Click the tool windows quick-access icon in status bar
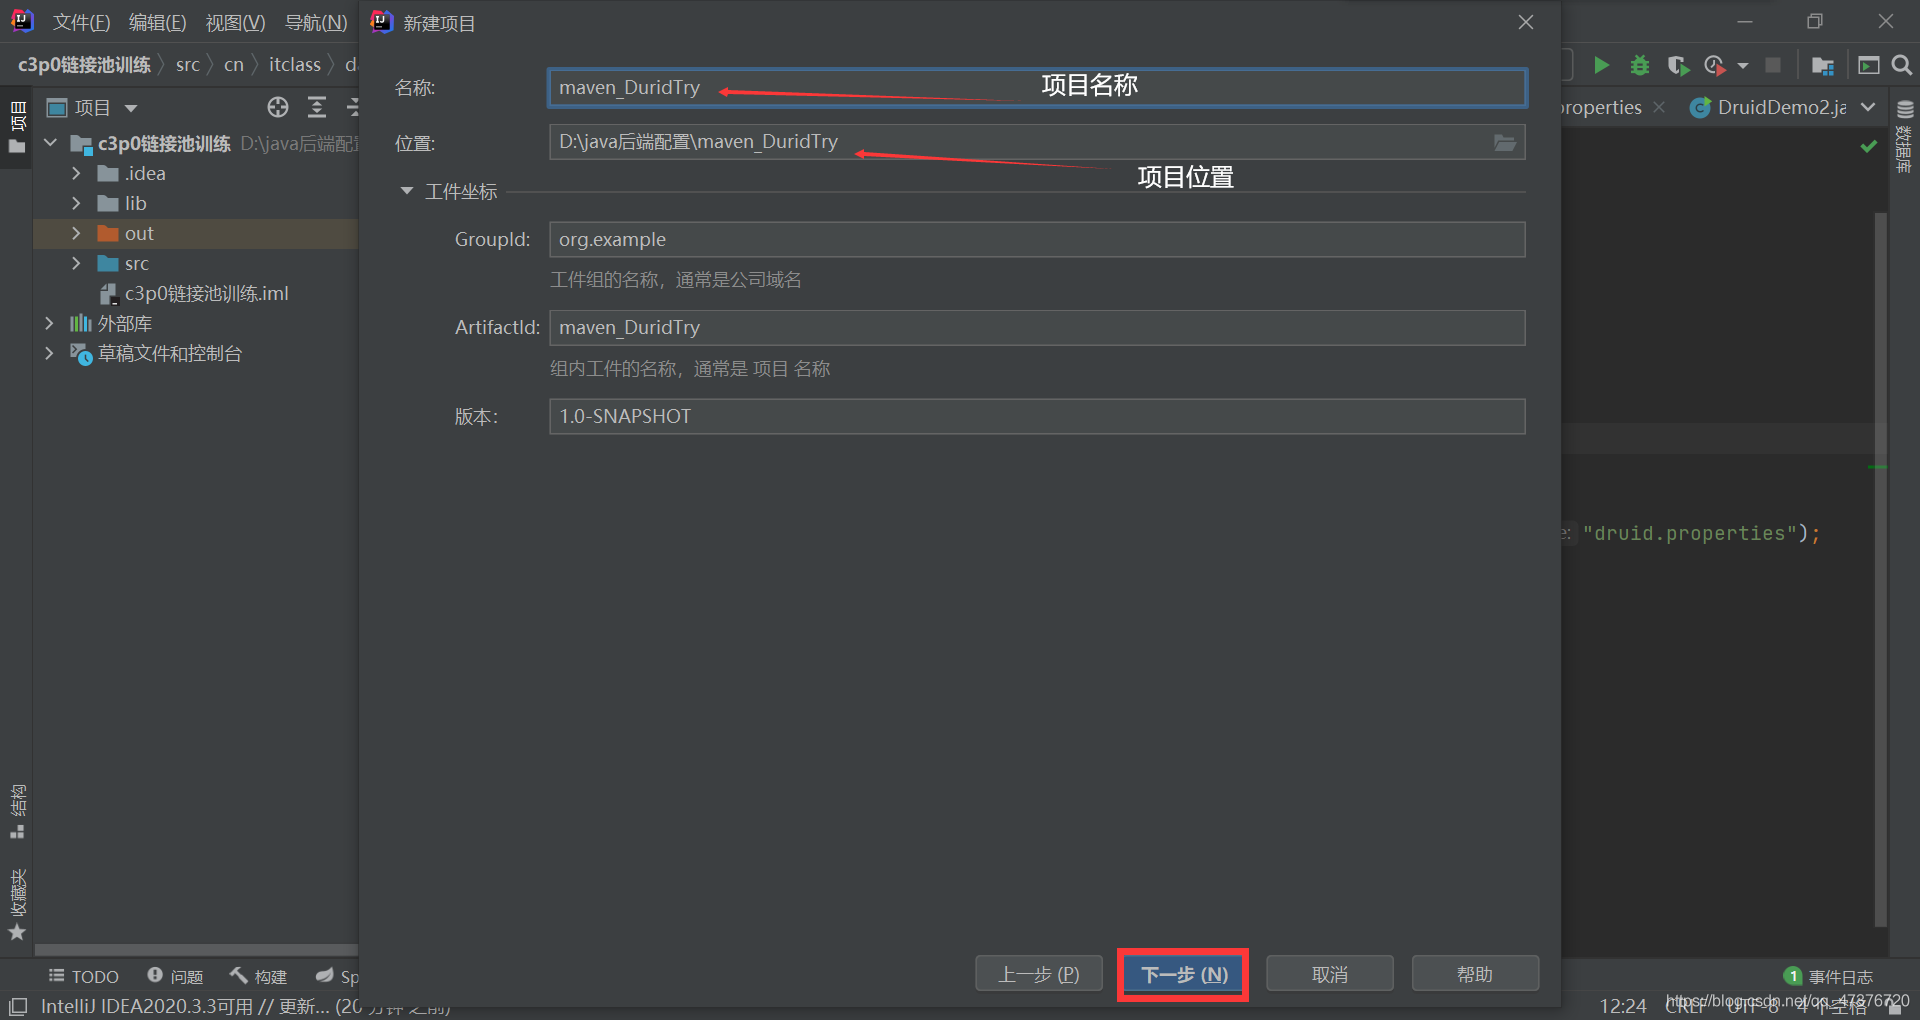Image resolution: width=1920 pixels, height=1020 pixels. click(x=18, y=1006)
